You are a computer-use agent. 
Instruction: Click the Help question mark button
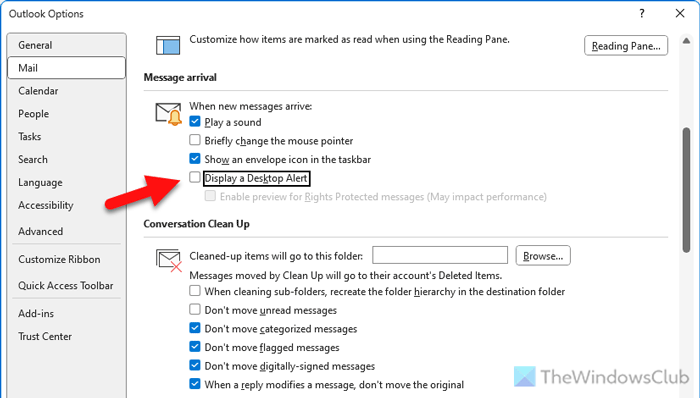[x=642, y=13]
